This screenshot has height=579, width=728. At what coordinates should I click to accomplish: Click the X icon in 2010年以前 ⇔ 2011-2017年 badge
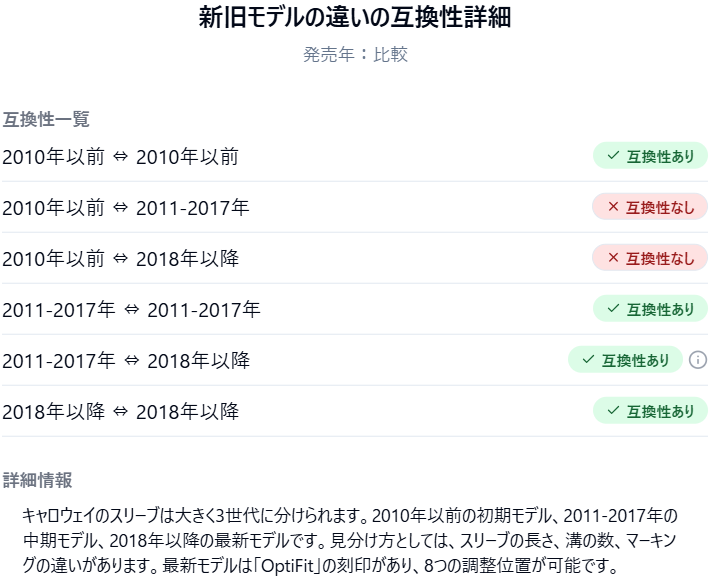click(x=612, y=207)
